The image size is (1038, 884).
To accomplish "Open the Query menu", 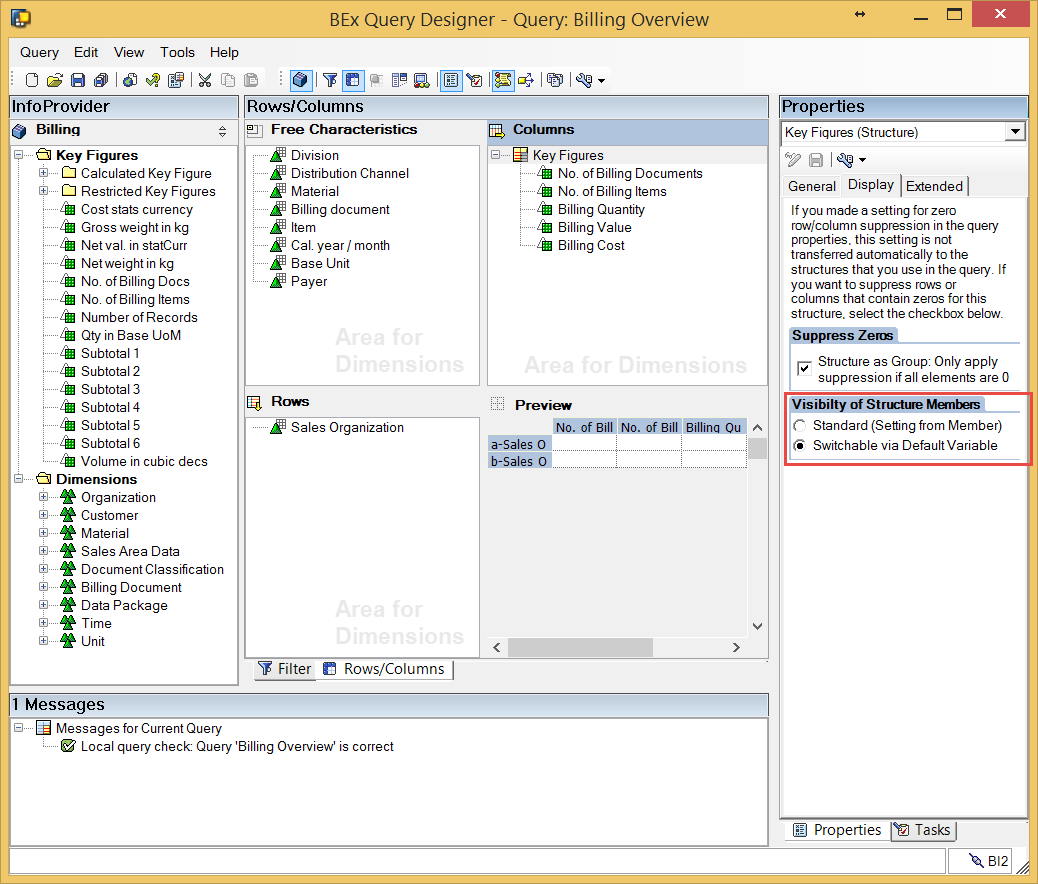I will click(x=39, y=52).
